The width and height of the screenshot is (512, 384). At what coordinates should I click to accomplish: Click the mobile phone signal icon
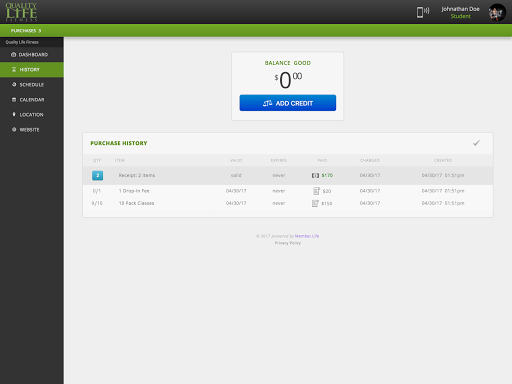423,12
